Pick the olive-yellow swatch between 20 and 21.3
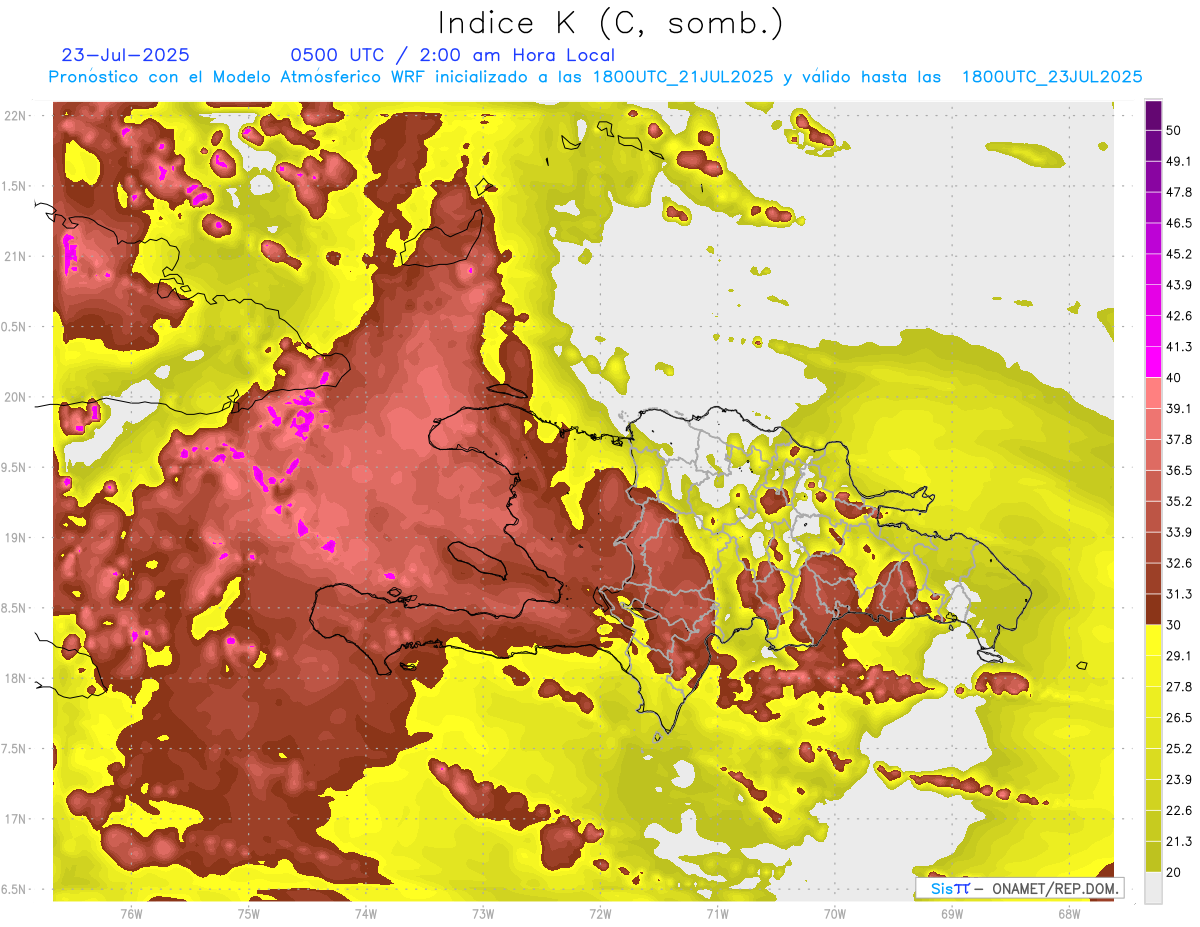The height and width of the screenshot is (927, 1200). [x=1153, y=857]
